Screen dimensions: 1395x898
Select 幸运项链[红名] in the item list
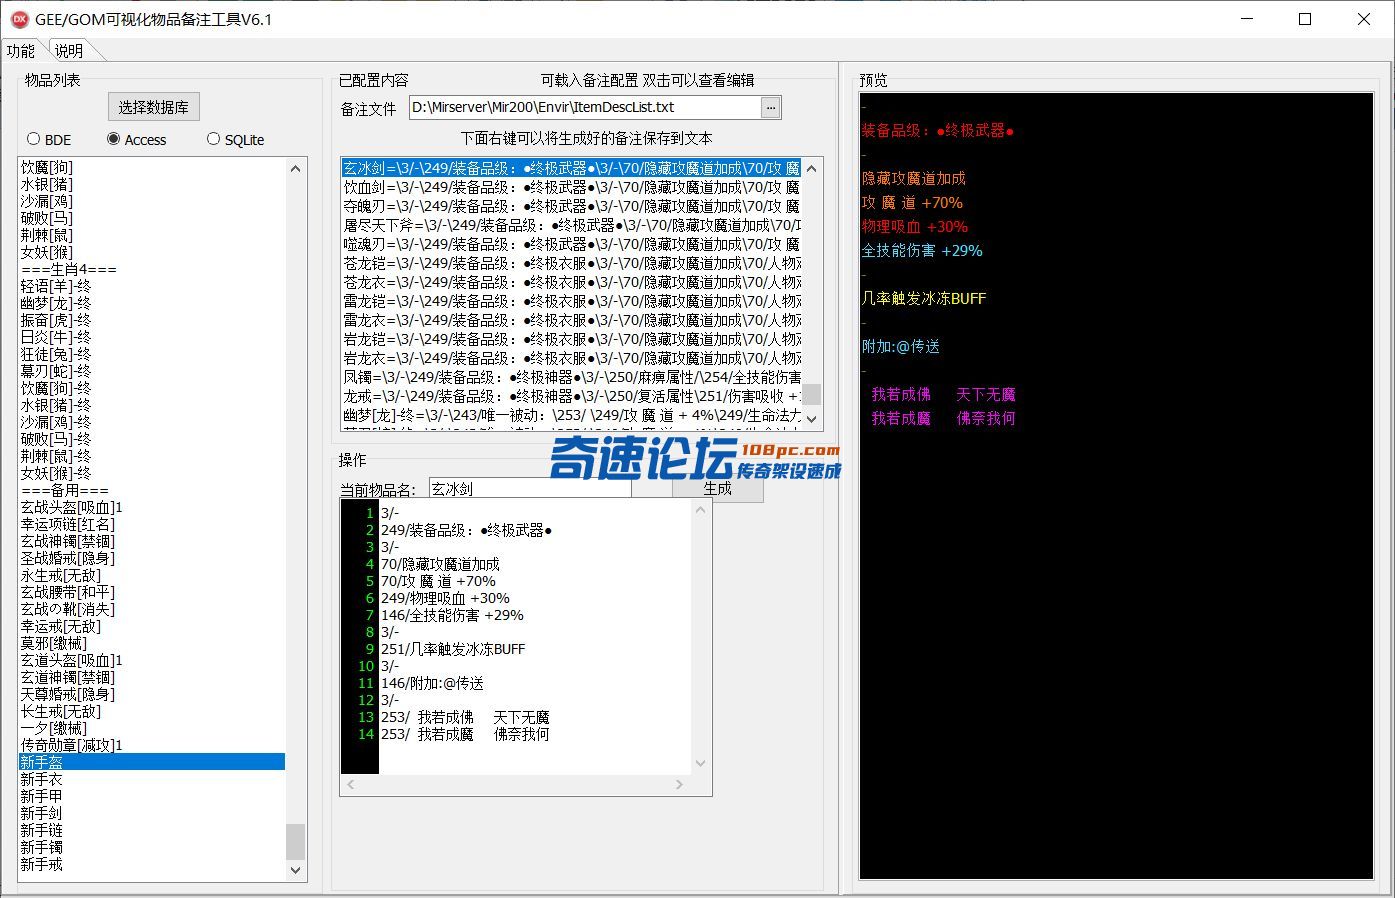click(x=151, y=524)
